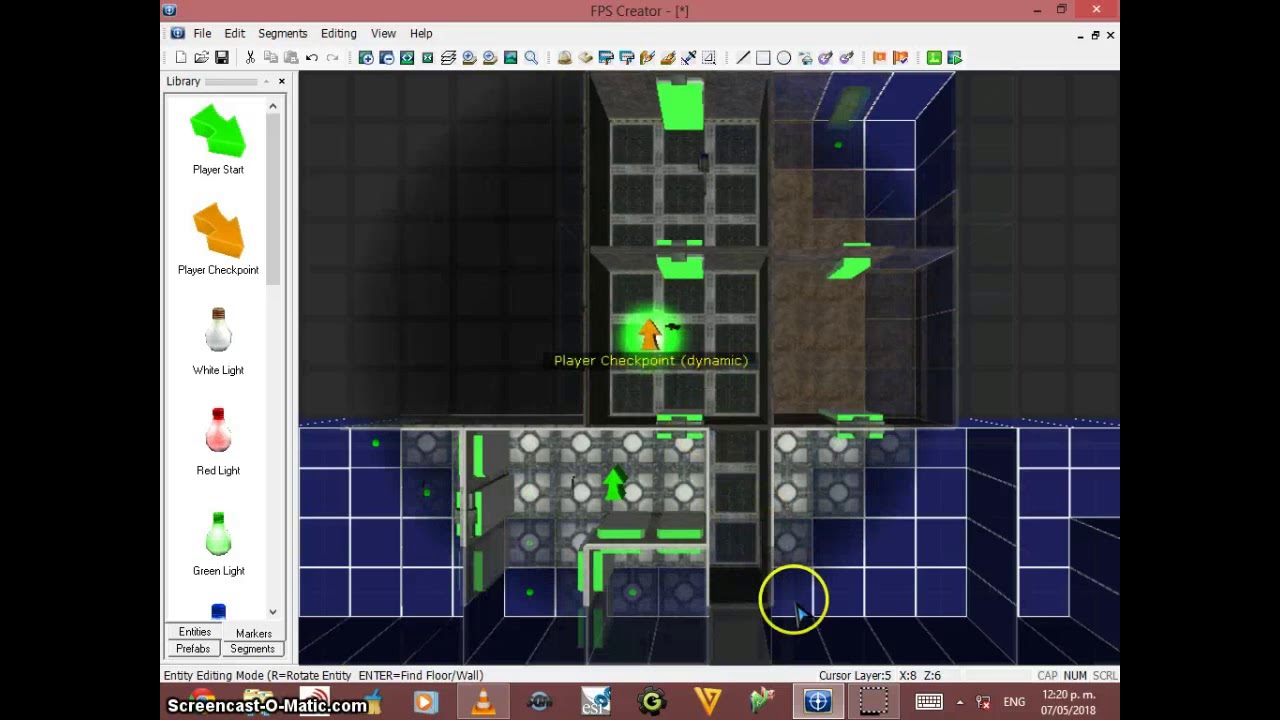Click the Open folder toolbar icon

tap(201, 58)
